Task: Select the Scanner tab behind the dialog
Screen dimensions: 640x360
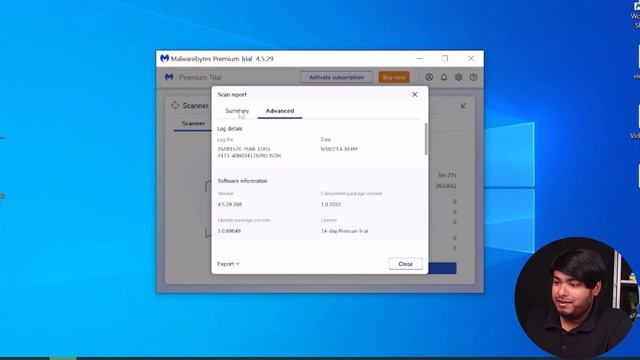Action: (193, 123)
